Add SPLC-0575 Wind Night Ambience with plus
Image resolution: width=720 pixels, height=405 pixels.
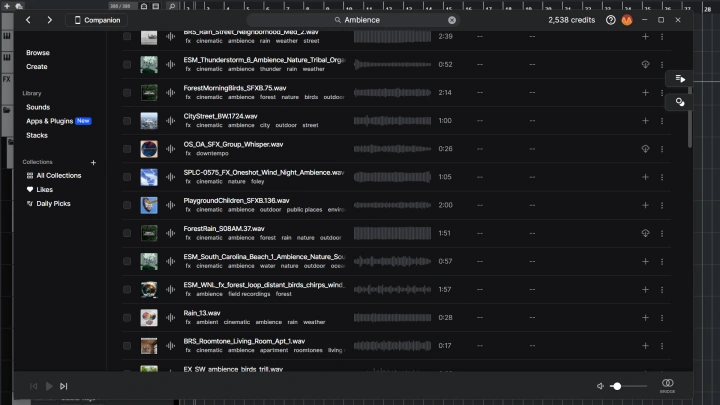point(645,177)
